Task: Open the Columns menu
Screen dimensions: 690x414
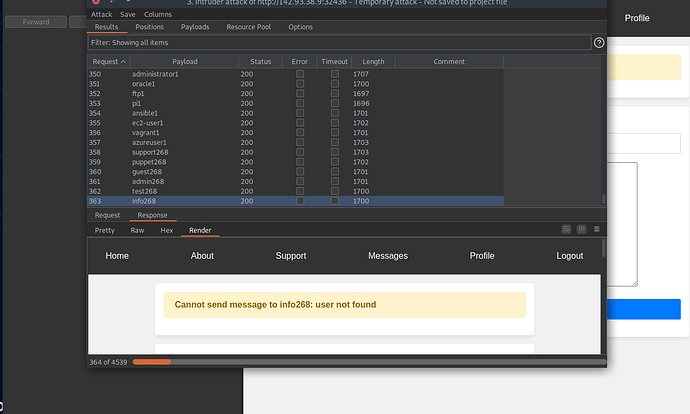Action: pos(157,15)
